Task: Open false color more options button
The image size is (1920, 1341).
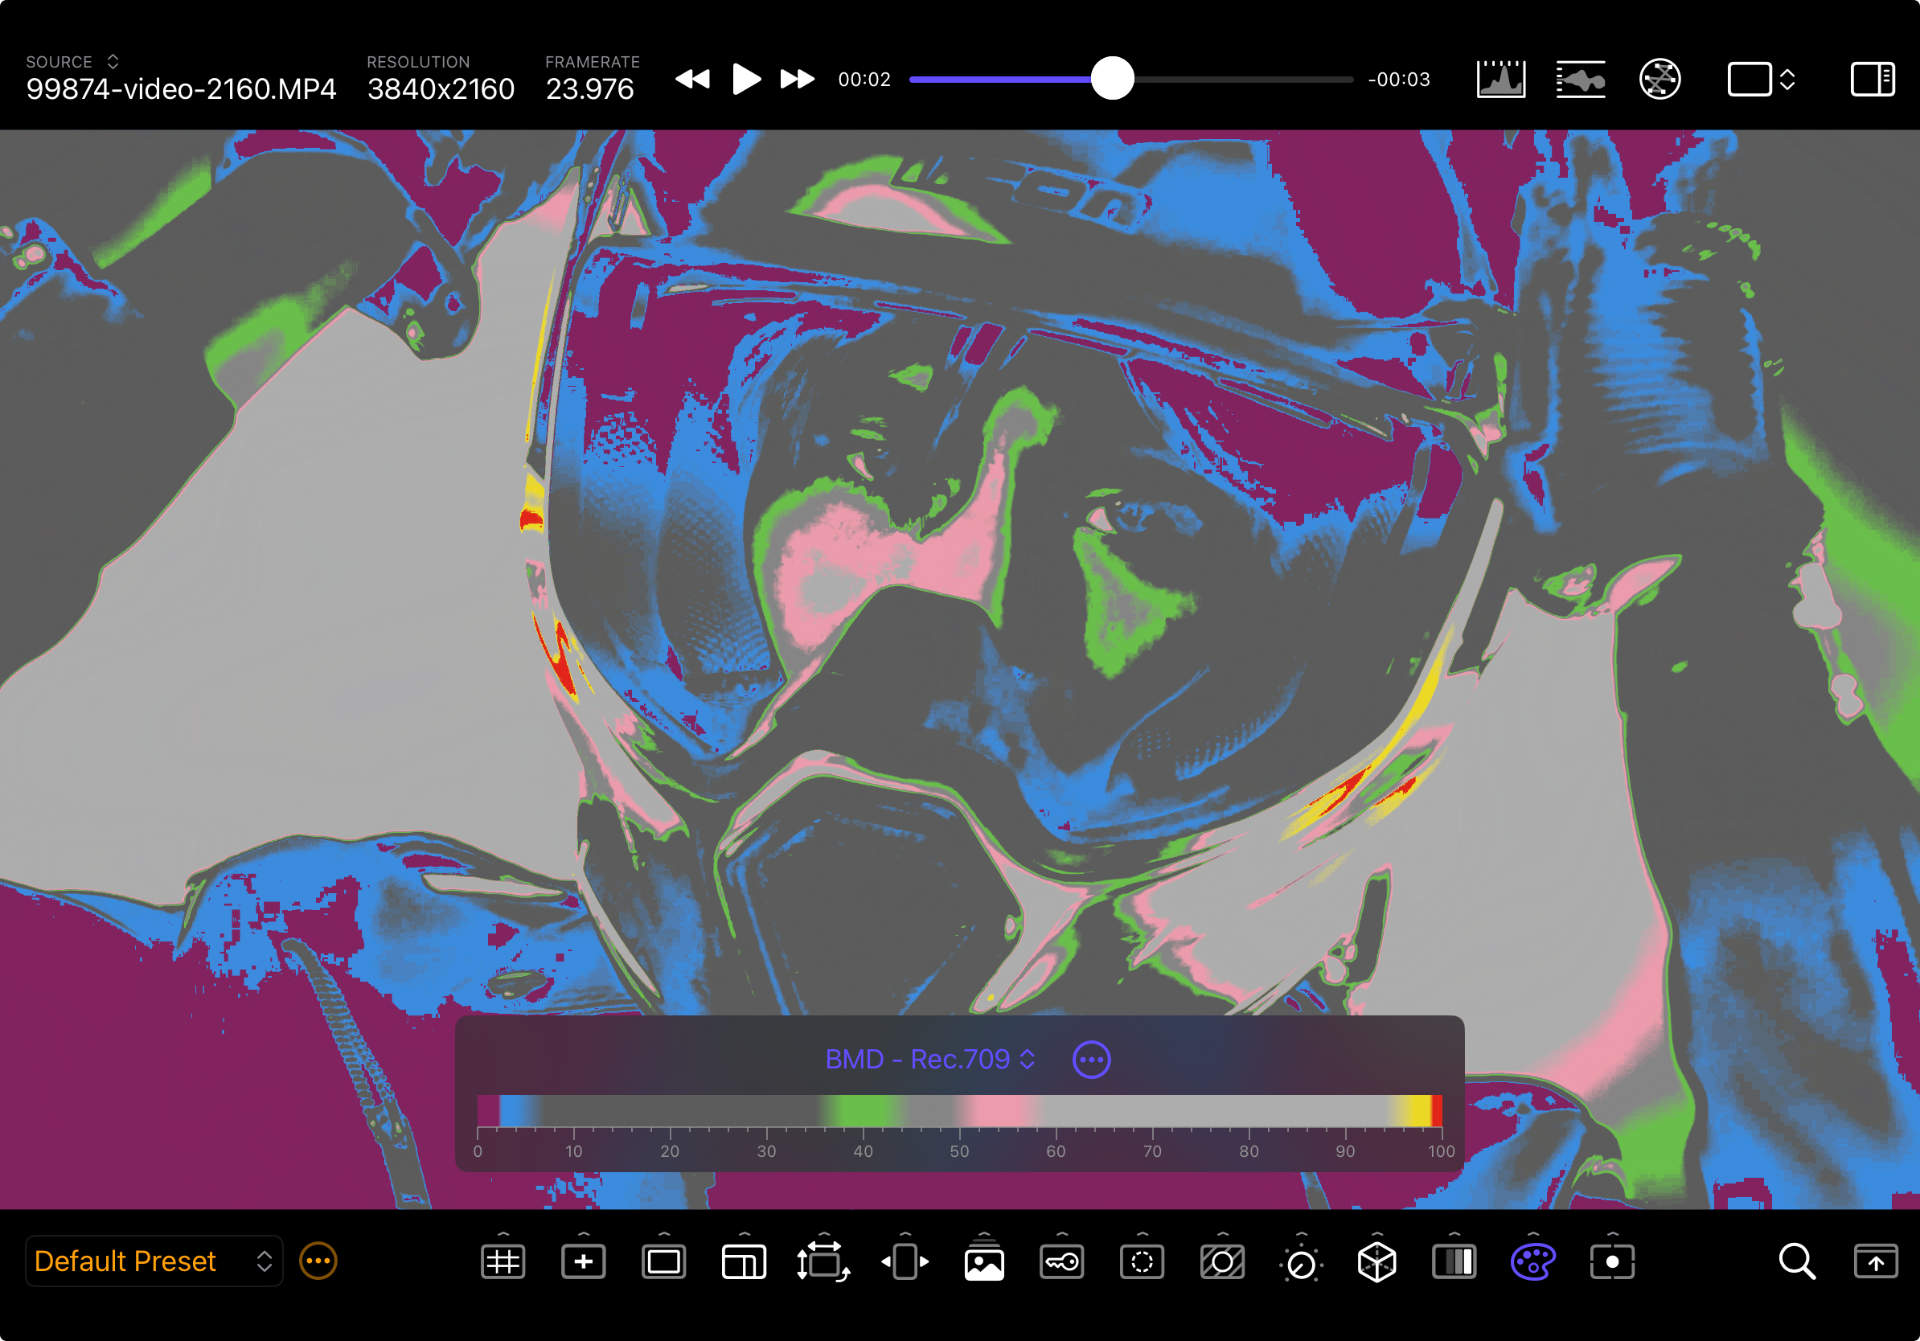Action: [1091, 1059]
